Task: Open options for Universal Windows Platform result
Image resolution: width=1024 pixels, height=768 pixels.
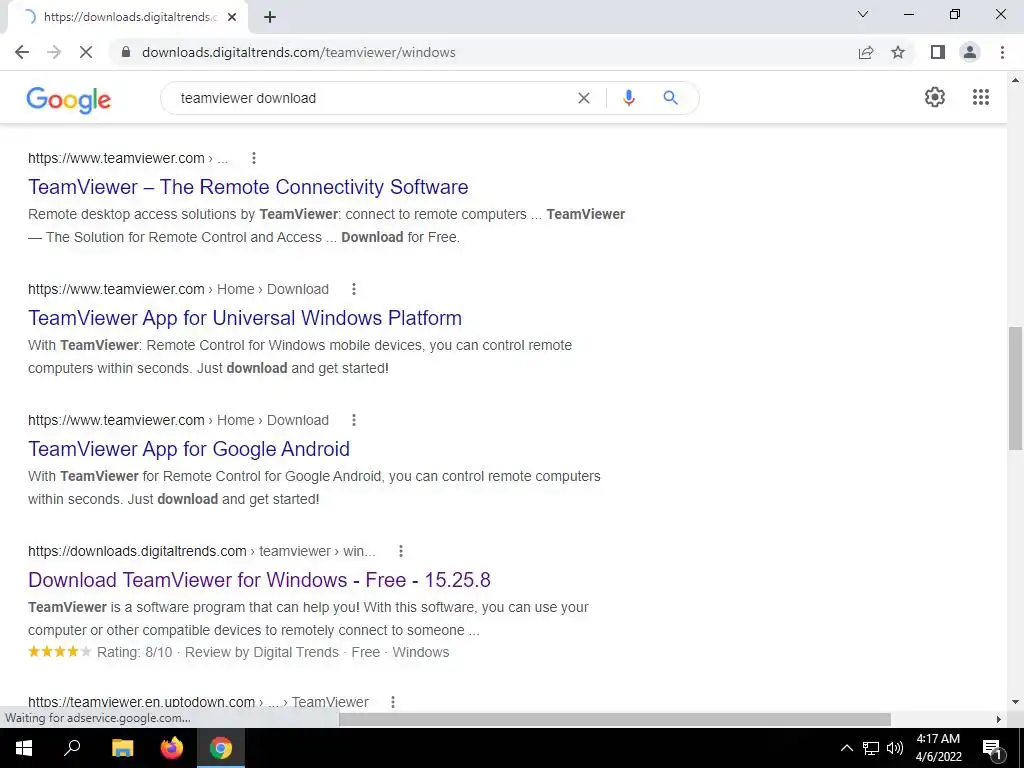Action: [x=354, y=289]
